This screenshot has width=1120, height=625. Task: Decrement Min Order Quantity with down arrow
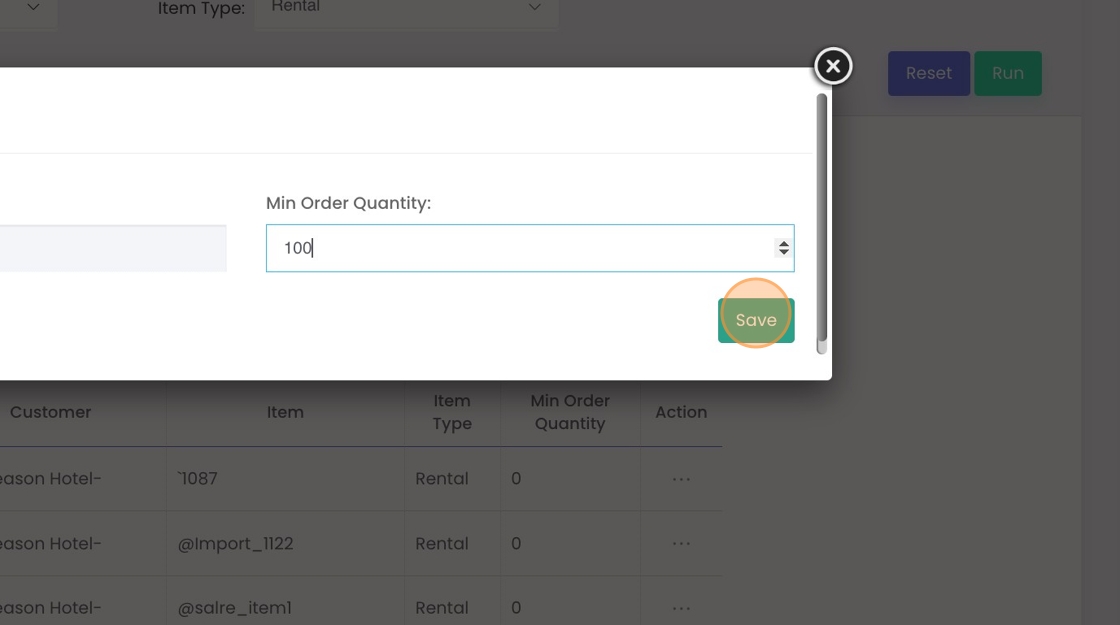click(x=784, y=252)
